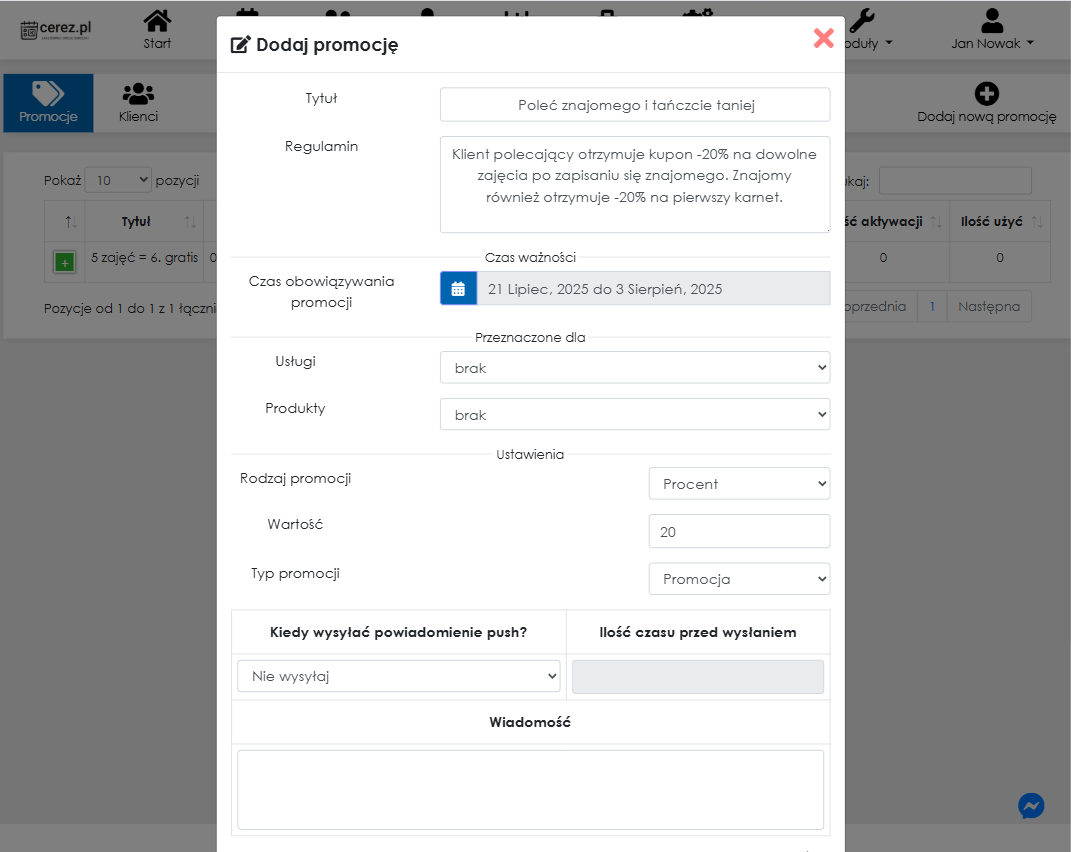Click the Dodaj nową promocję plus icon

coord(986,95)
